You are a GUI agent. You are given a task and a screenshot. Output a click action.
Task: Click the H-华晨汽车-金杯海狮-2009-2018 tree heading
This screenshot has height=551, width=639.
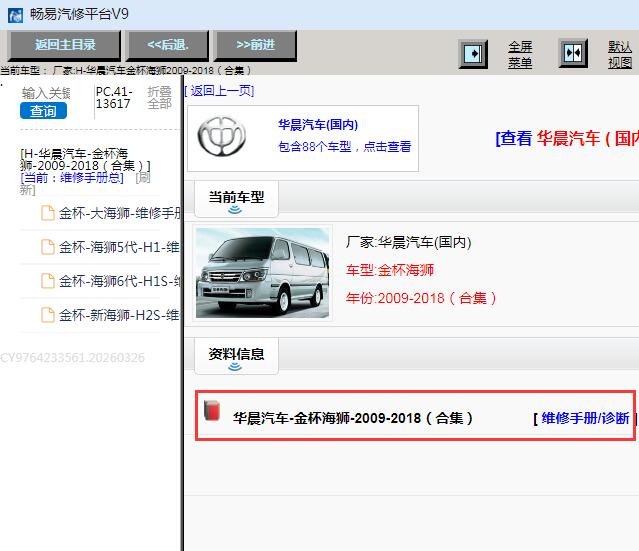point(85,159)
